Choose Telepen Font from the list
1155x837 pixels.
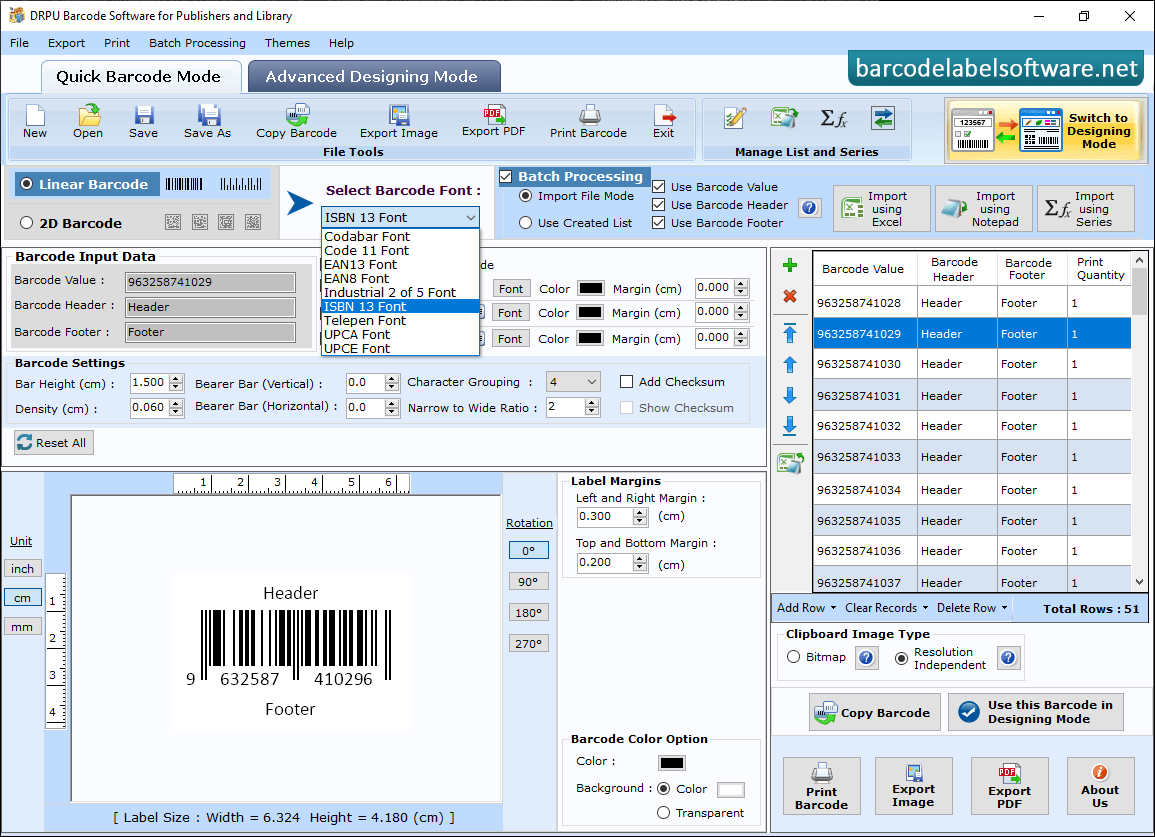click(365, 321)
